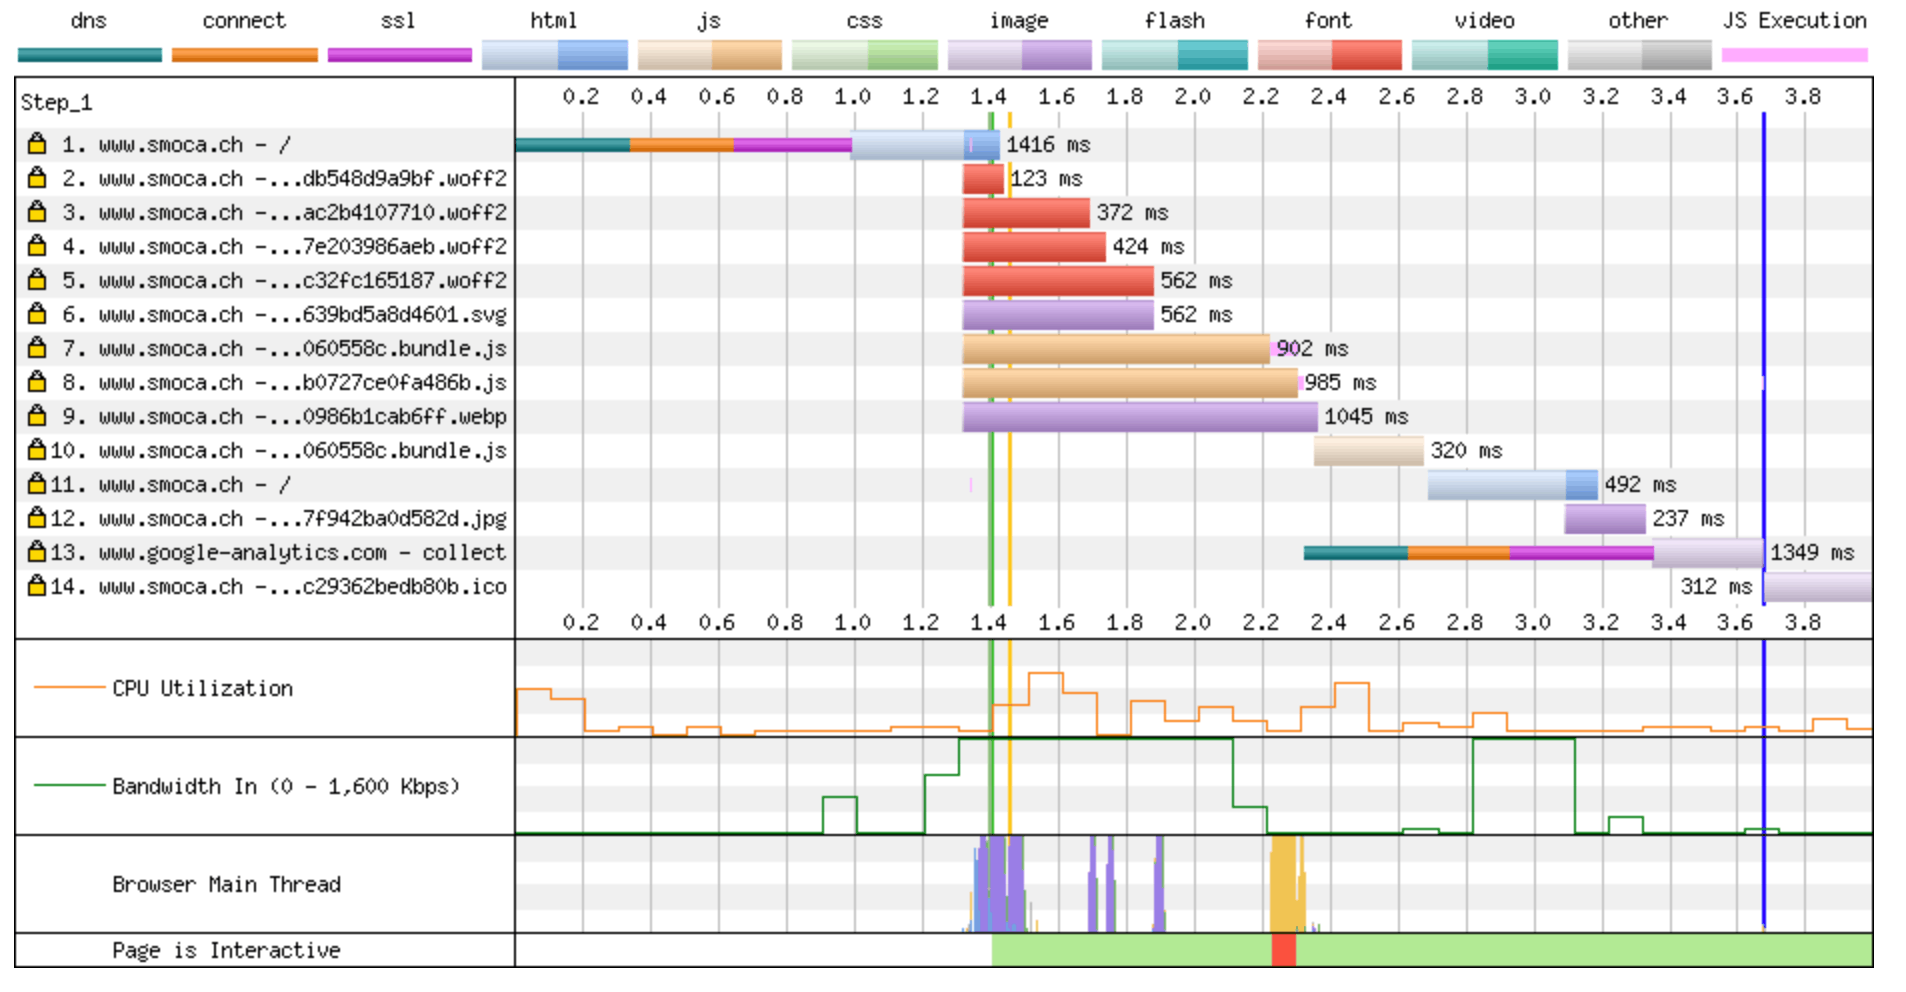This screenshot has height=992, width=1906.
Task: Click the CPU Utilization label
Action: click(203, 688)
